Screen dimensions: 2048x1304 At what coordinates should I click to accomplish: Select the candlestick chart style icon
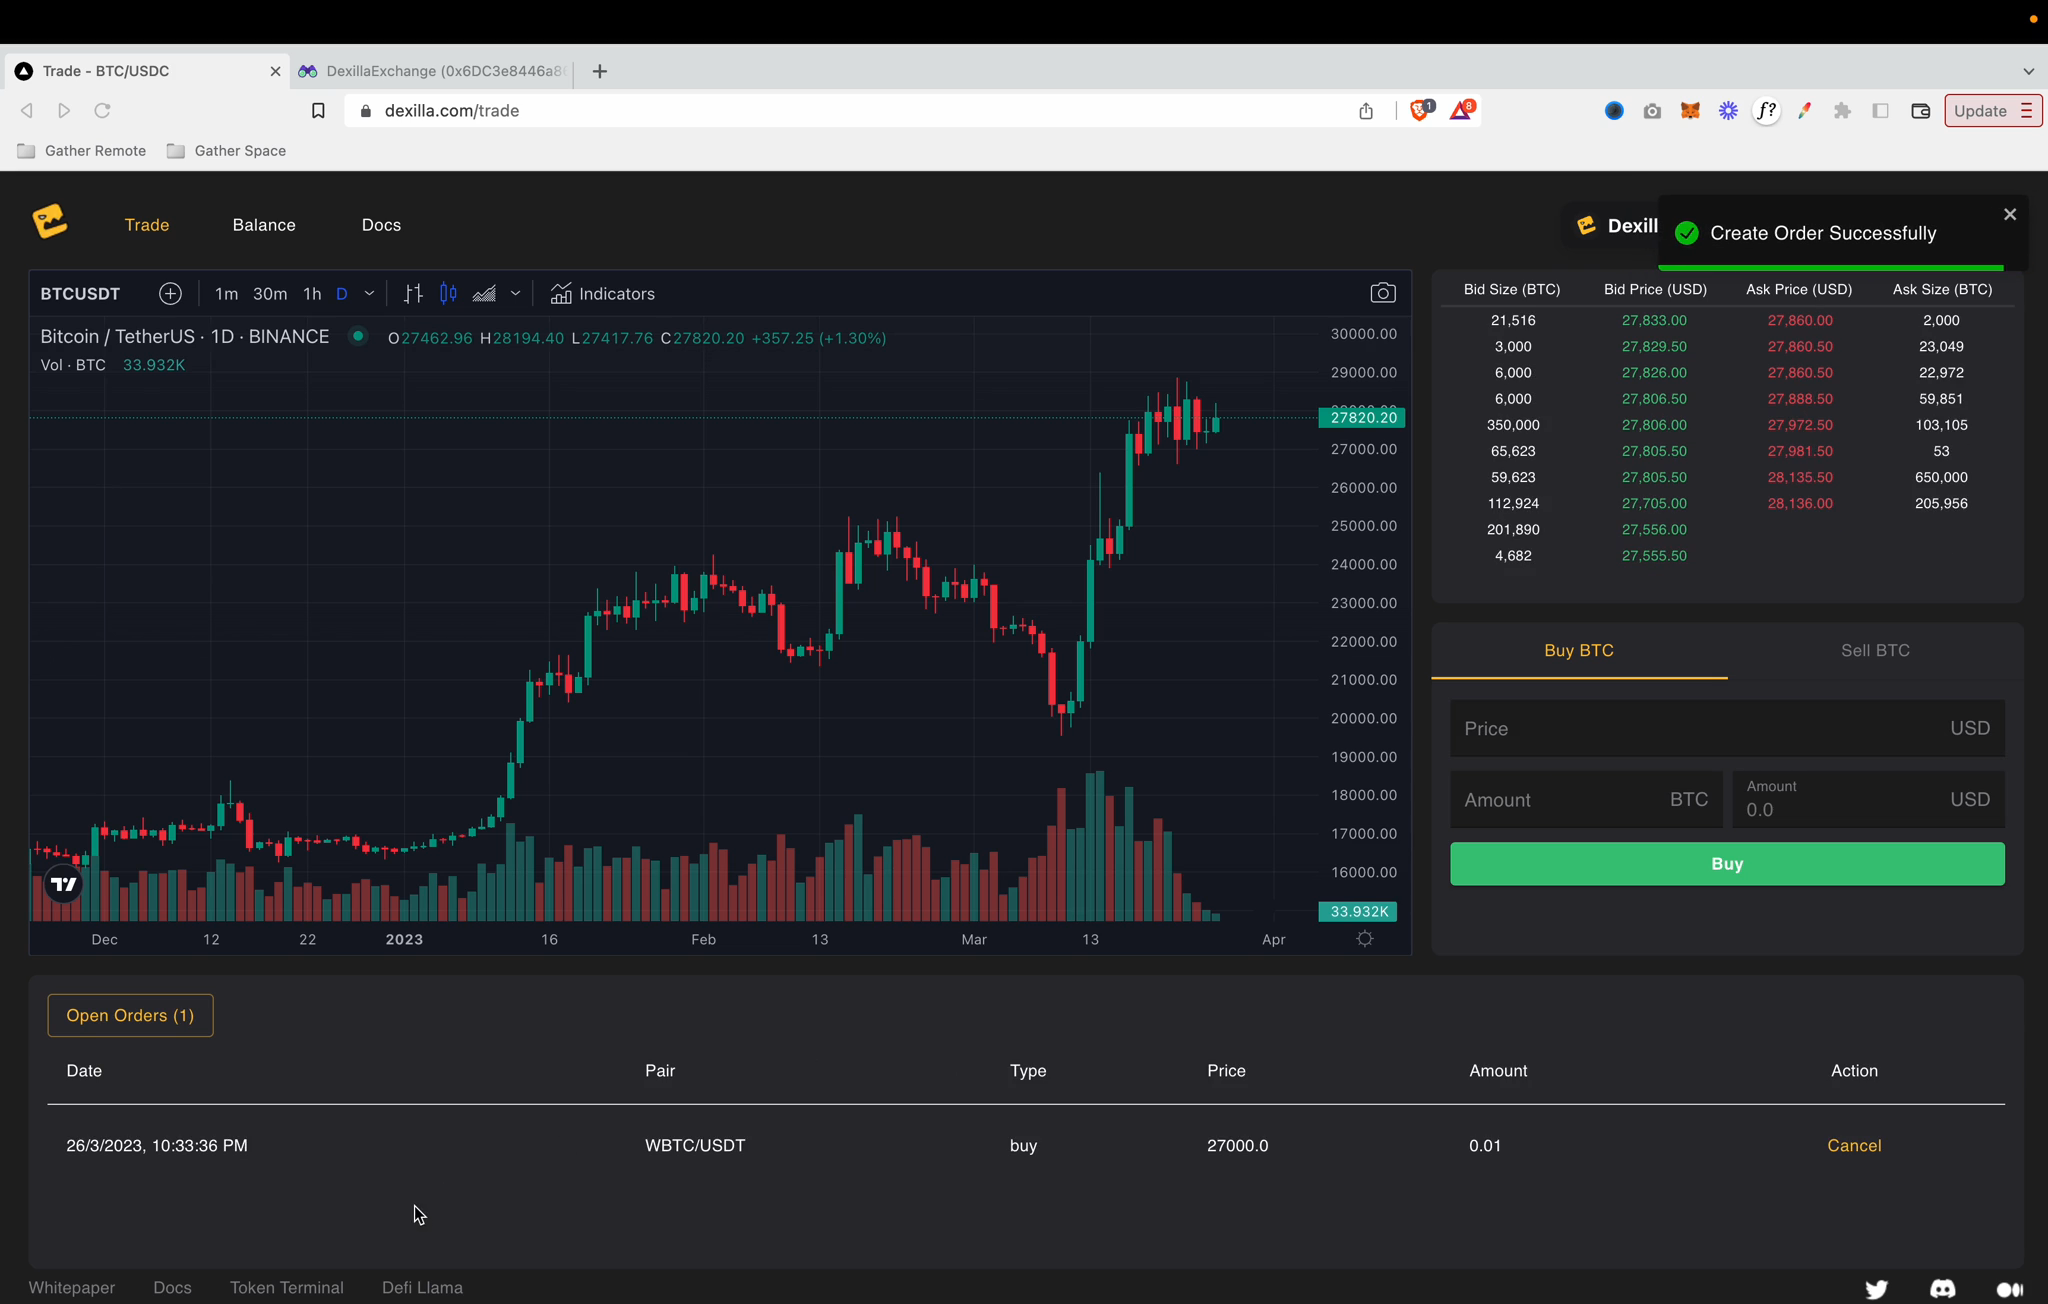[x=448, y=293]
